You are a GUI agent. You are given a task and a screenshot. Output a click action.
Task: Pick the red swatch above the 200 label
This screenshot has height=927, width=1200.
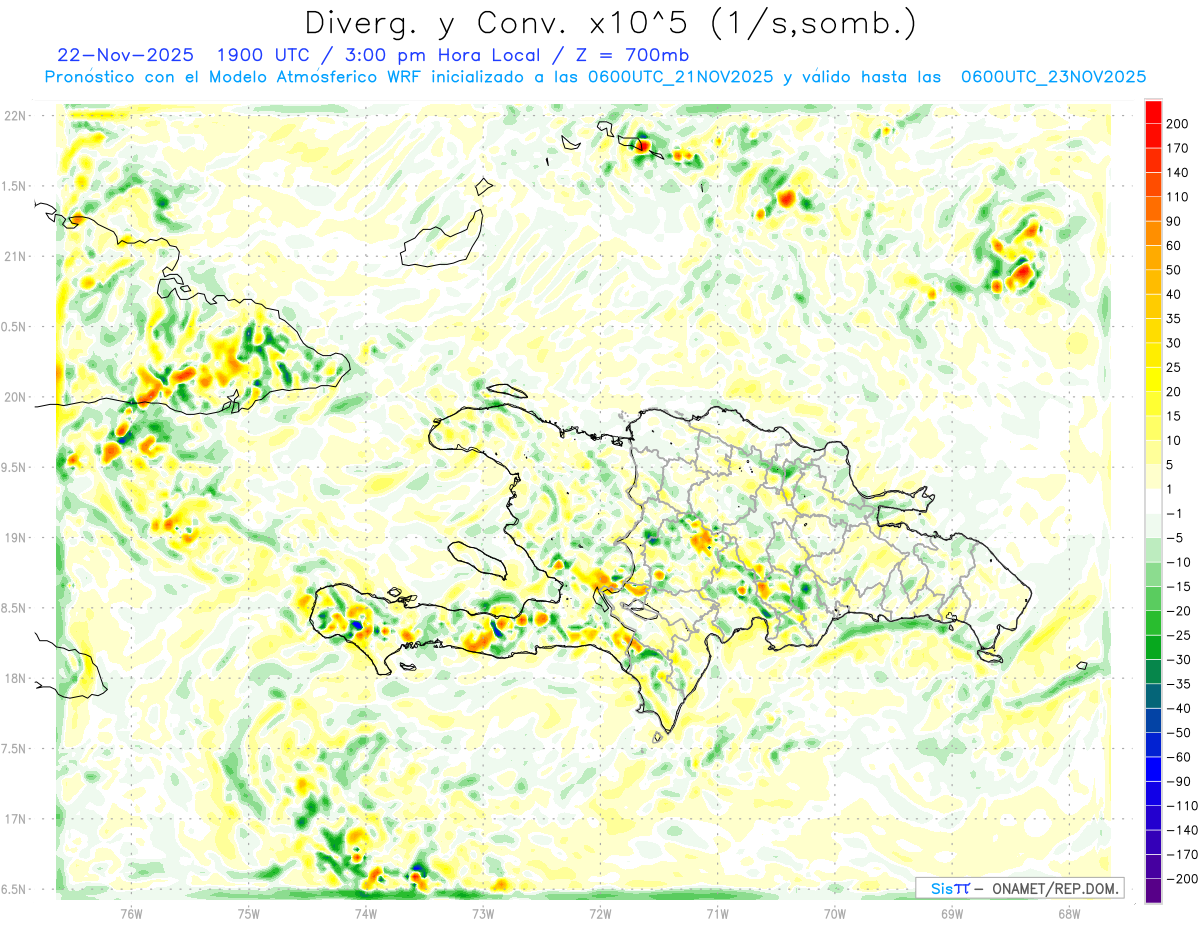pyautogui.click(x=1153, y=111)
